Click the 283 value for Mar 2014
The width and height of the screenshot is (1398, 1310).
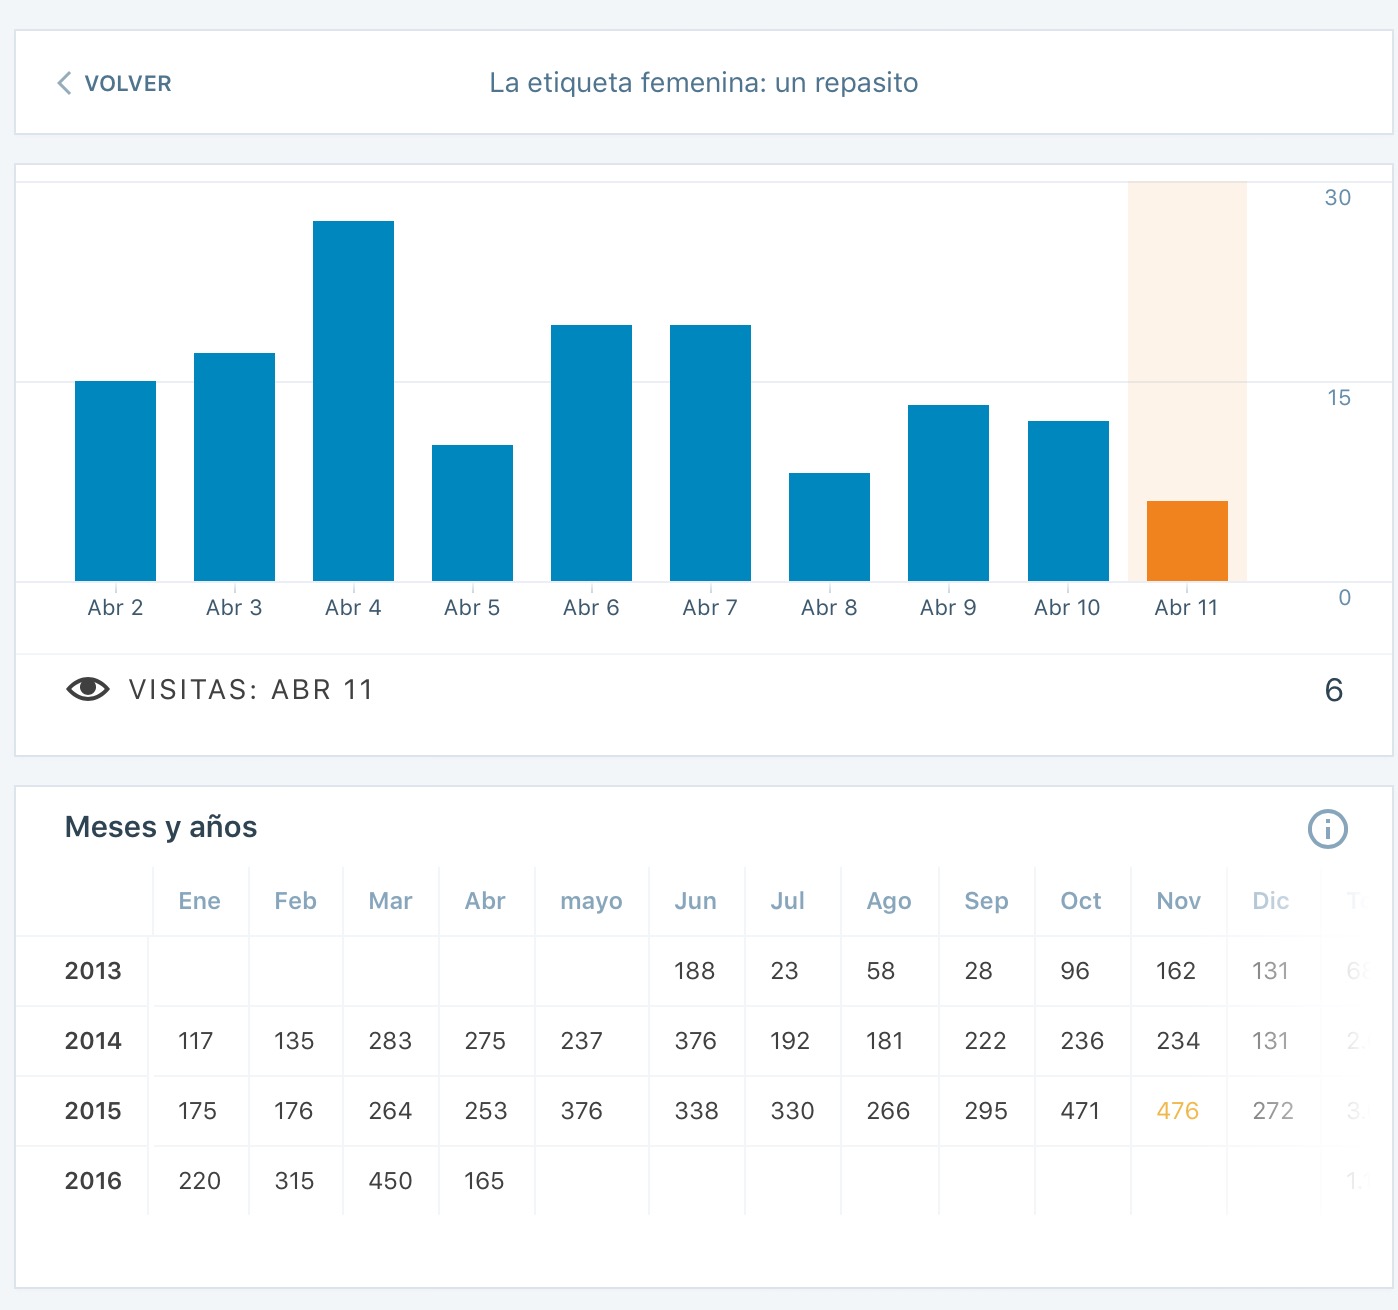tap(390, 1041)
